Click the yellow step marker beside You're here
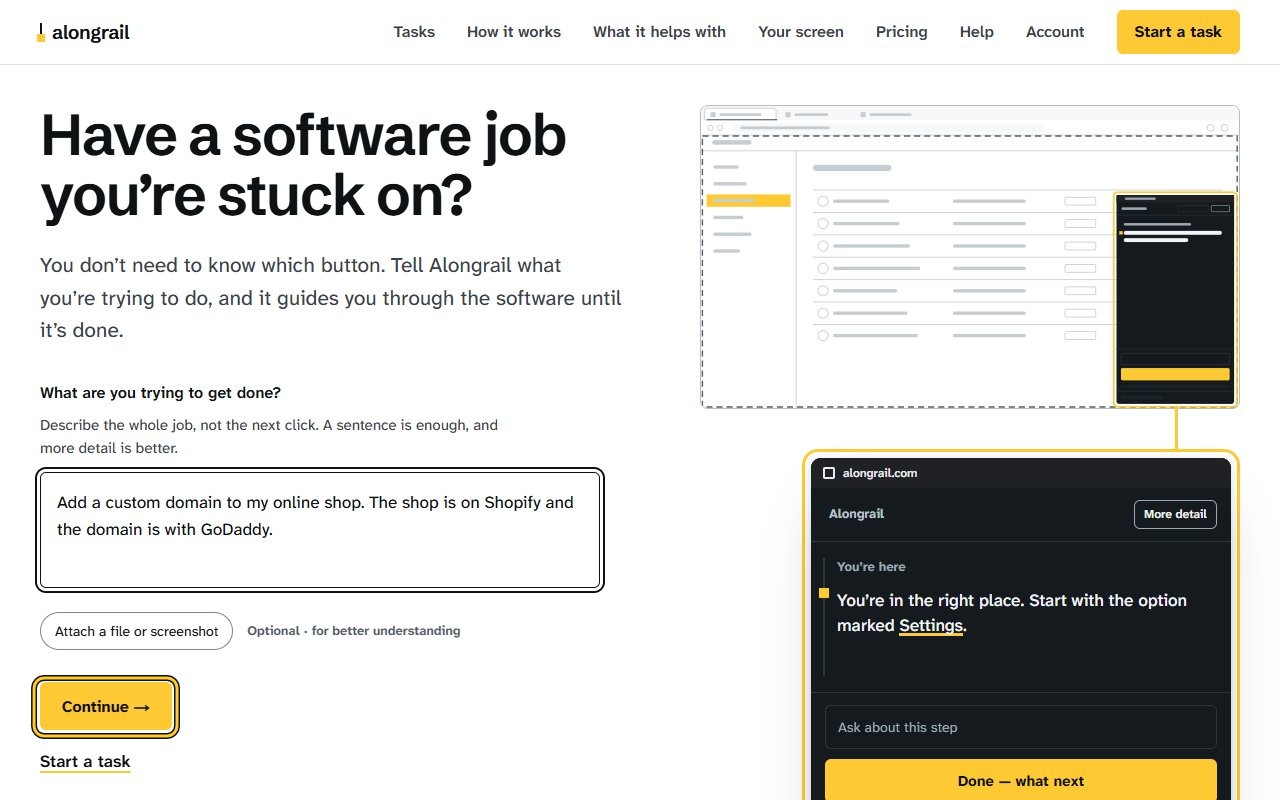The image size is (1280, 800). point(824,593)
